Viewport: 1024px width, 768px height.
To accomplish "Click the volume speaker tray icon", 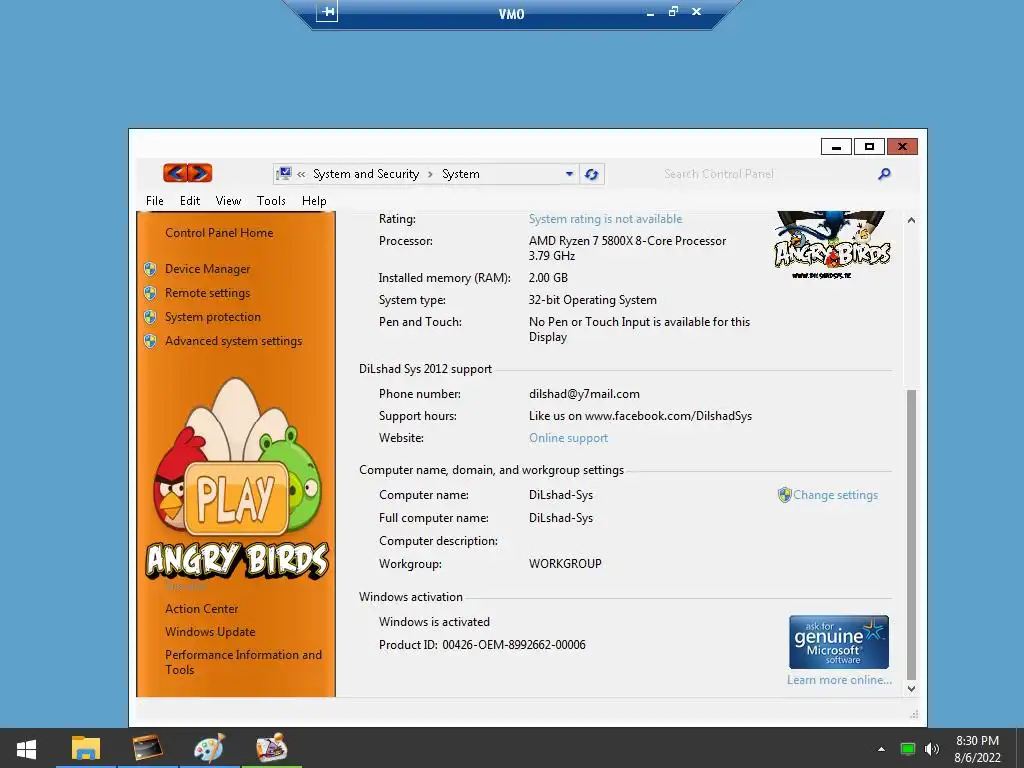I will tap(932, 749).
